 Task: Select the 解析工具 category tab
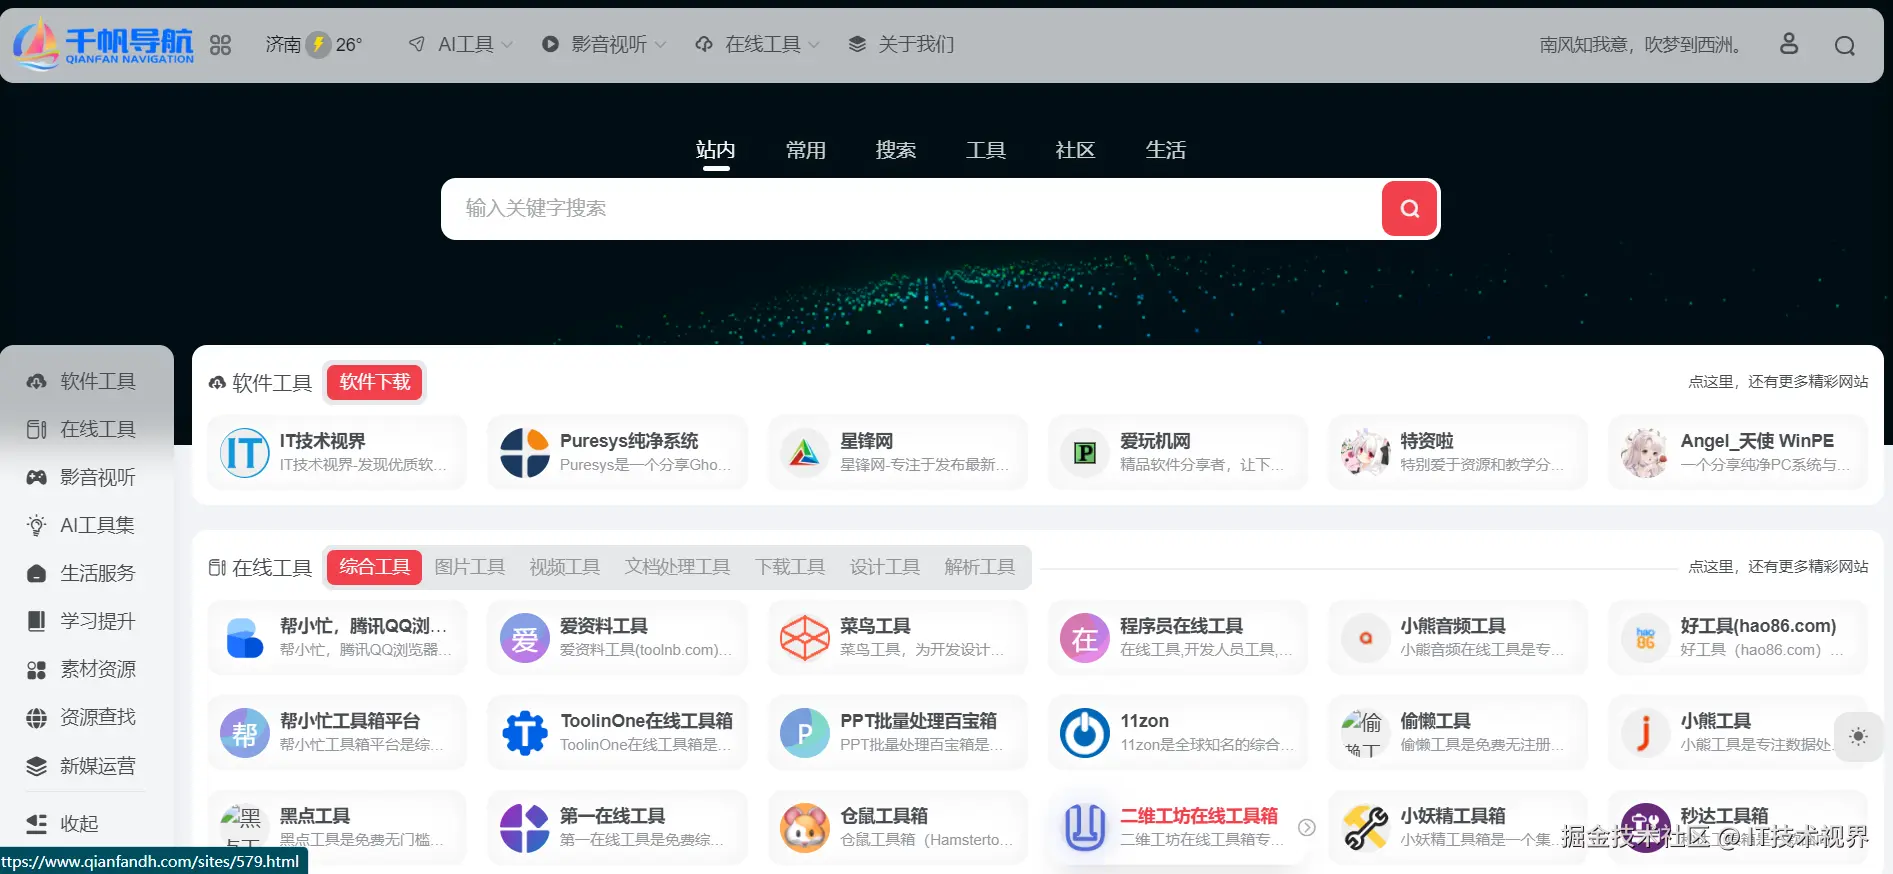[980, 567]
